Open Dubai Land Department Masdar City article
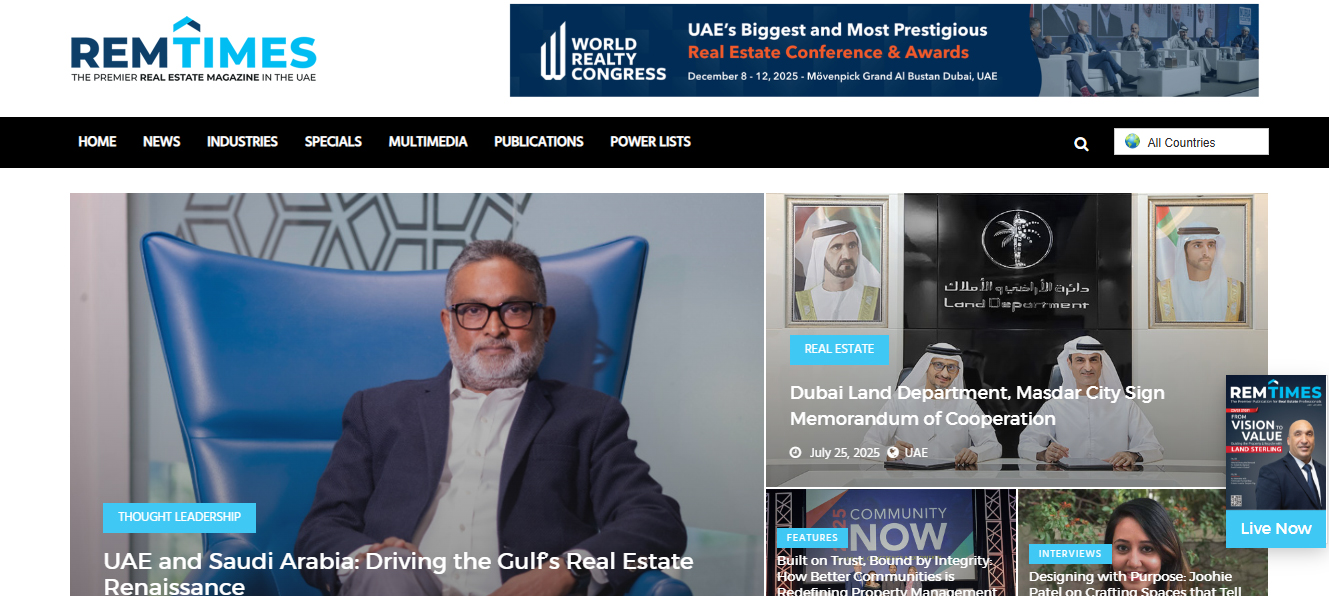Viewport: 1329px width, 596px height. tap(977, 406)
